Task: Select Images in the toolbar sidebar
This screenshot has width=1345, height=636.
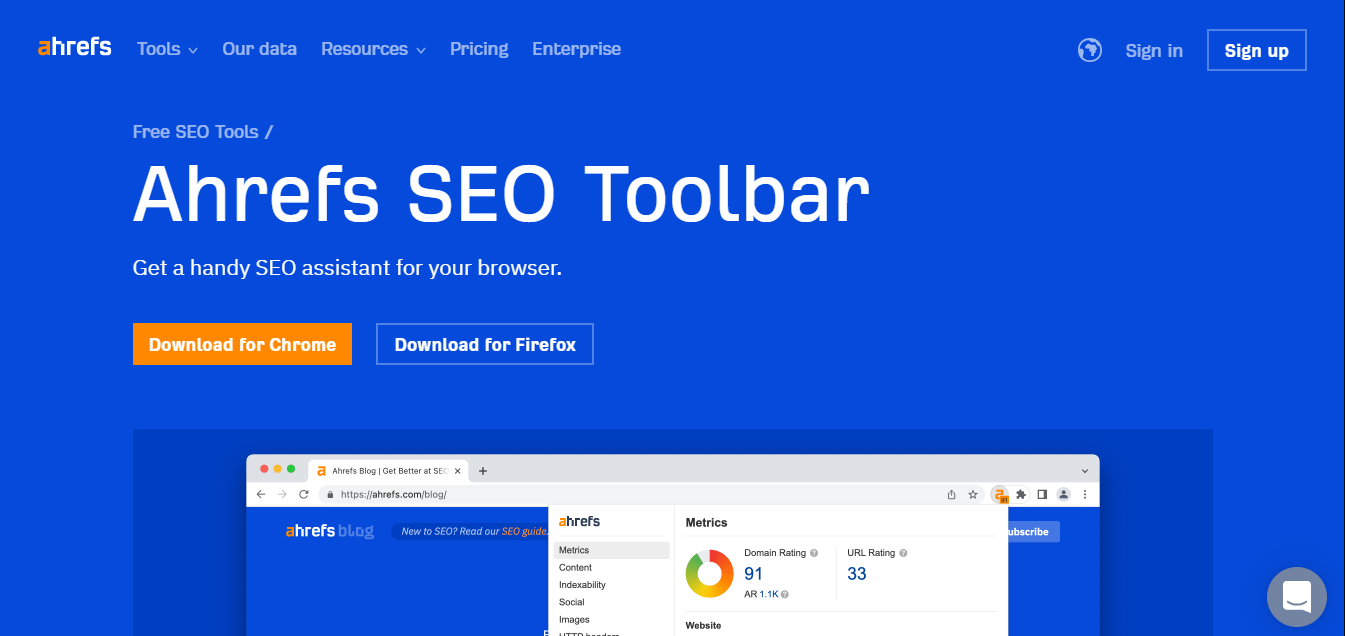Action: pyautogui.click(x=574, y=620)
